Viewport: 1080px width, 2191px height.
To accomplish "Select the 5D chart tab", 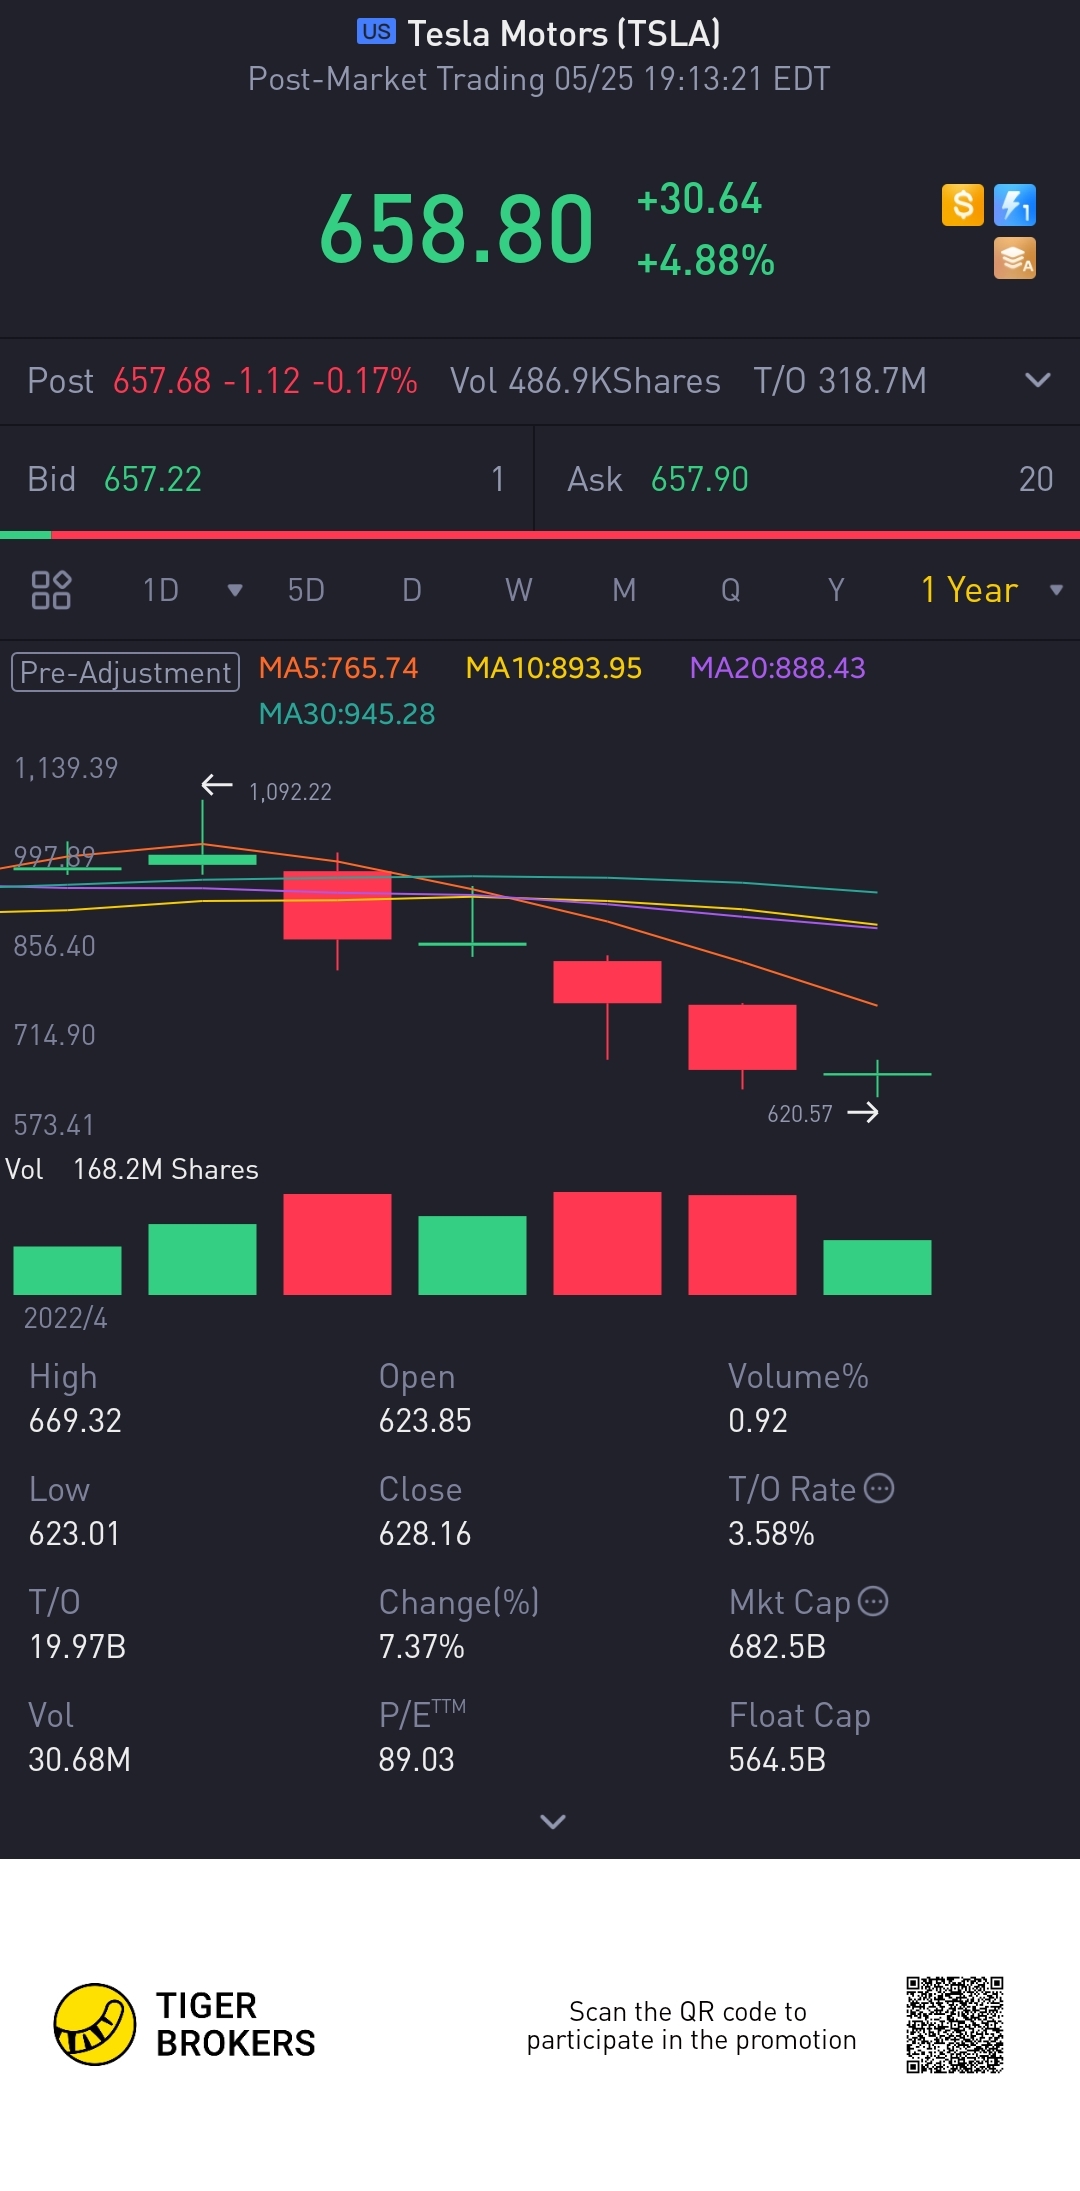I will click(x=306, y=590).
